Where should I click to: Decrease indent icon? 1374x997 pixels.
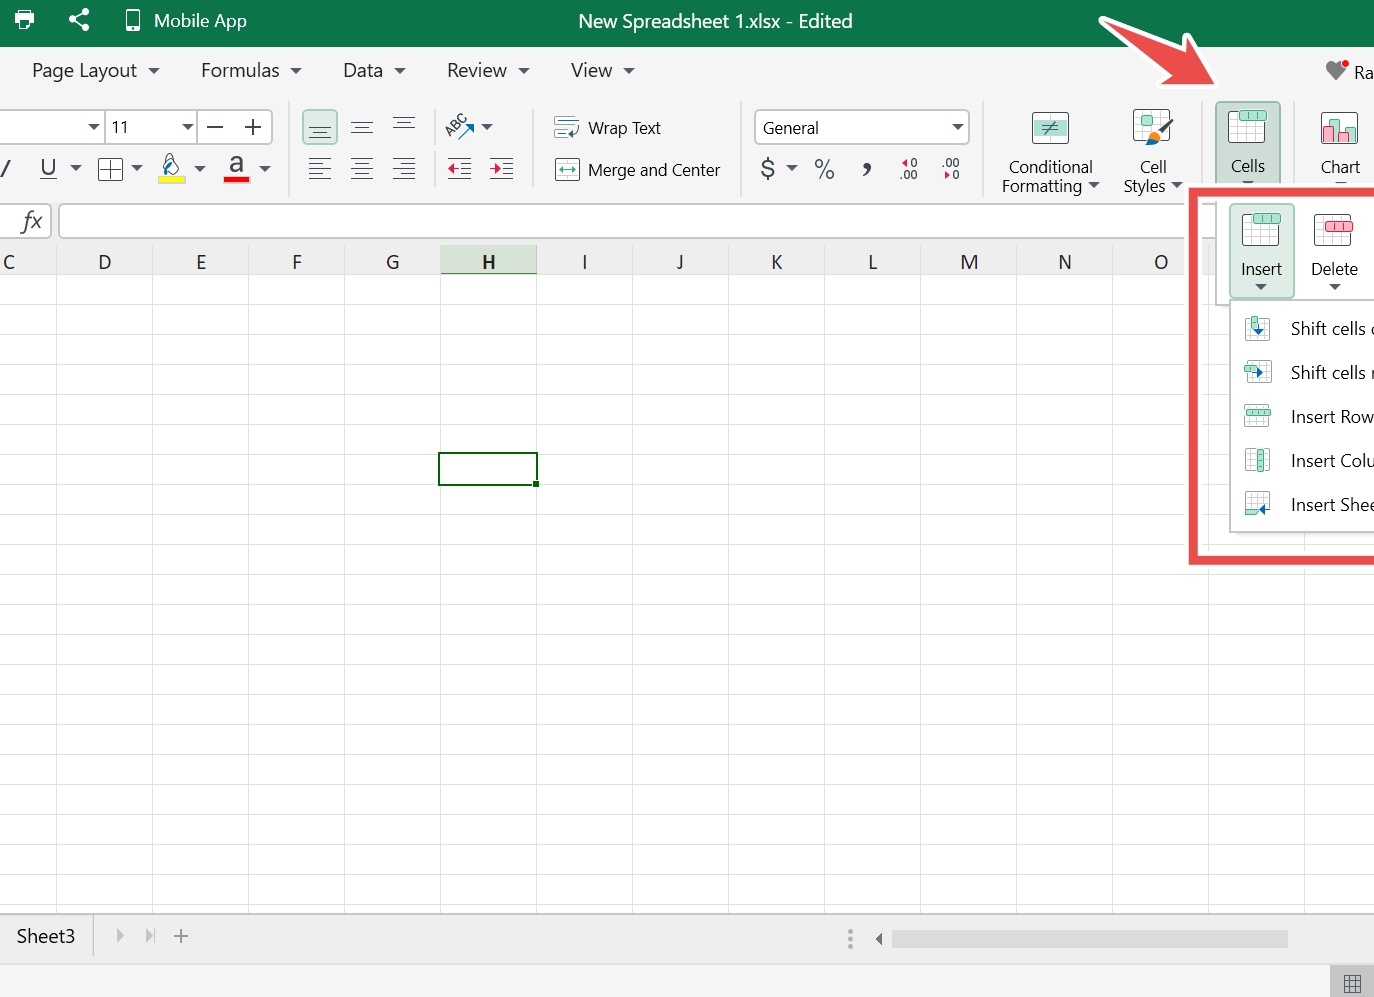459,169
